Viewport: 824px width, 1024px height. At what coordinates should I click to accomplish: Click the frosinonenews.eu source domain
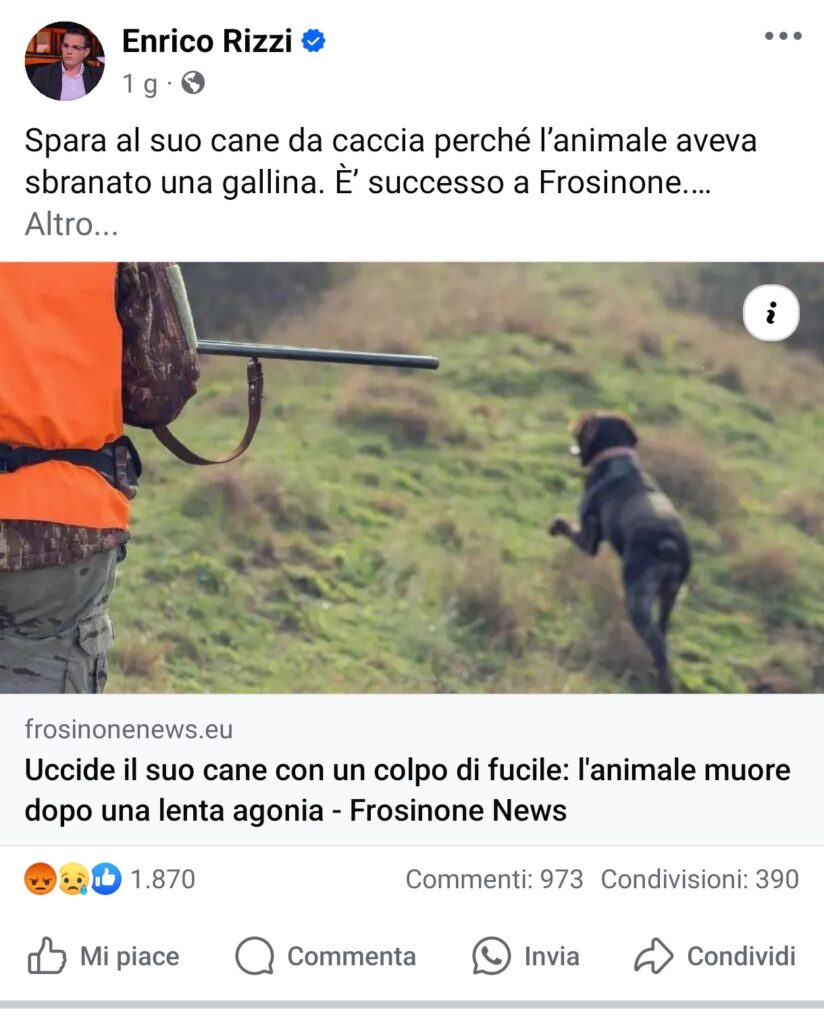[129, 729]
